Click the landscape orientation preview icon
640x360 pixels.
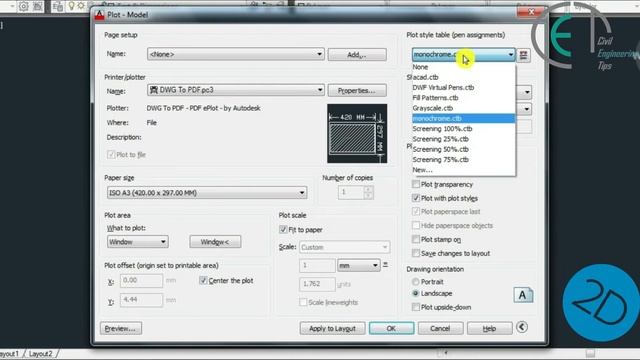click(x=523, y=295)
